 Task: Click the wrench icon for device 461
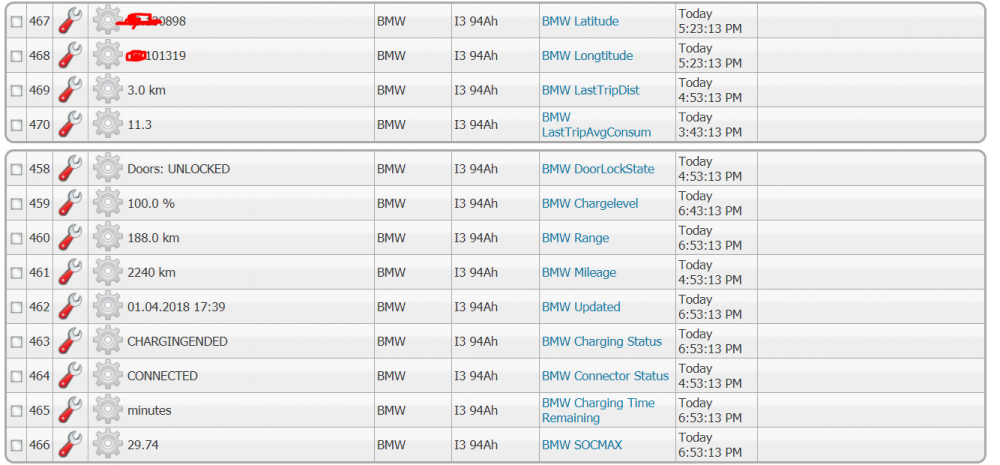click(70, 273)
